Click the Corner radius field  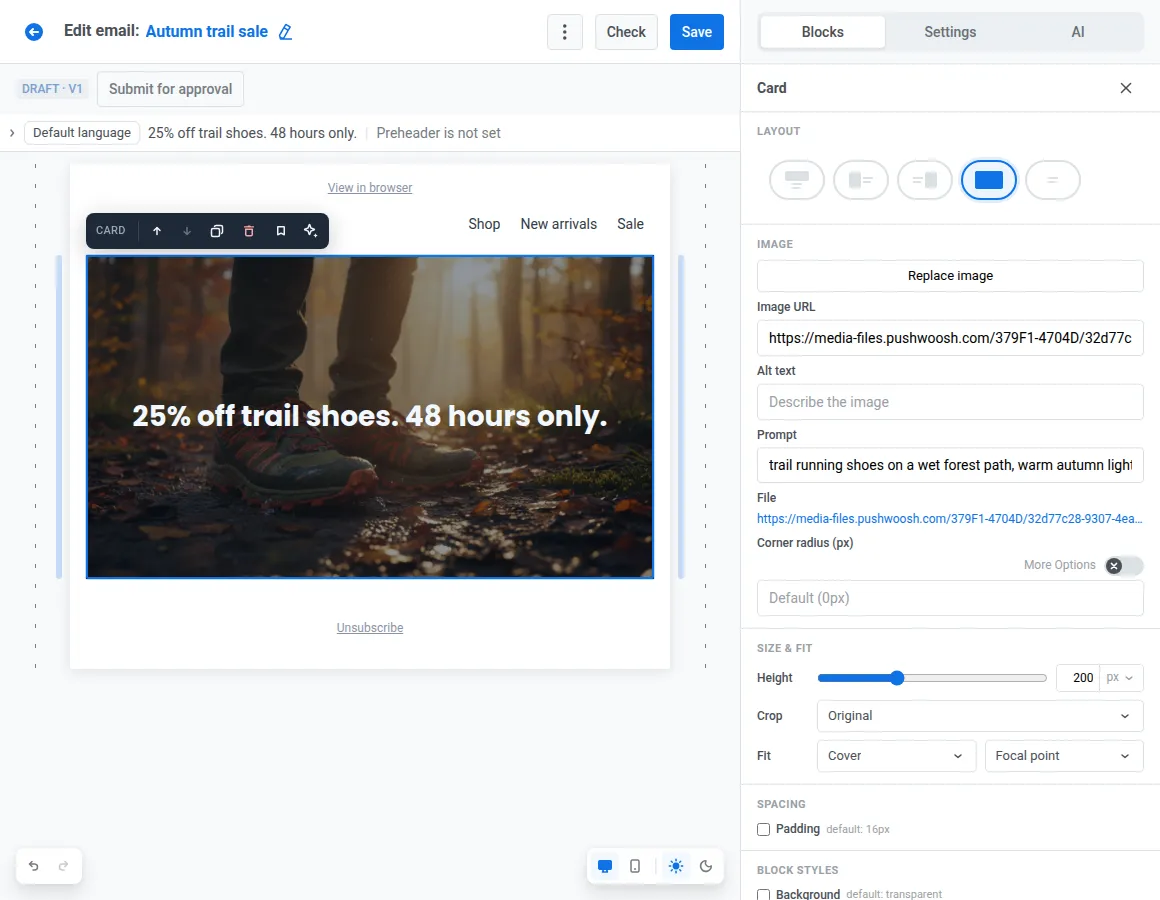(x=950, y=598)
